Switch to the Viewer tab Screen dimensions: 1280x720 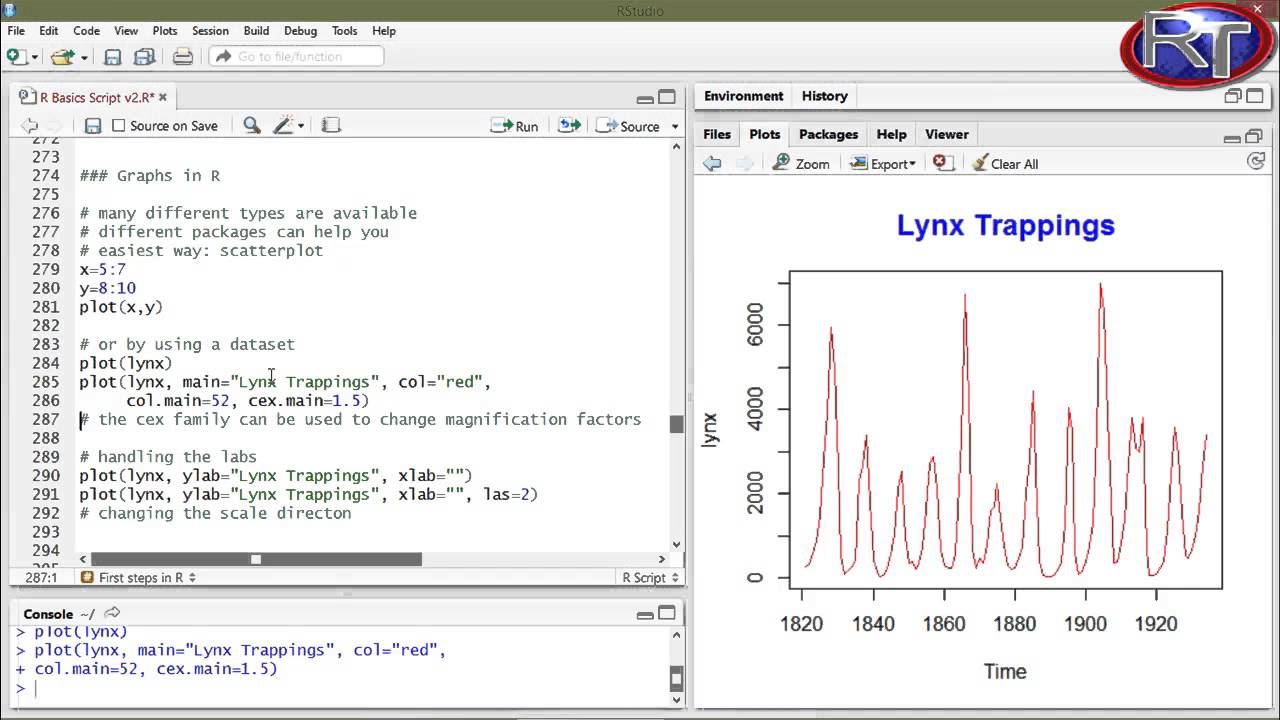point(946,134)
